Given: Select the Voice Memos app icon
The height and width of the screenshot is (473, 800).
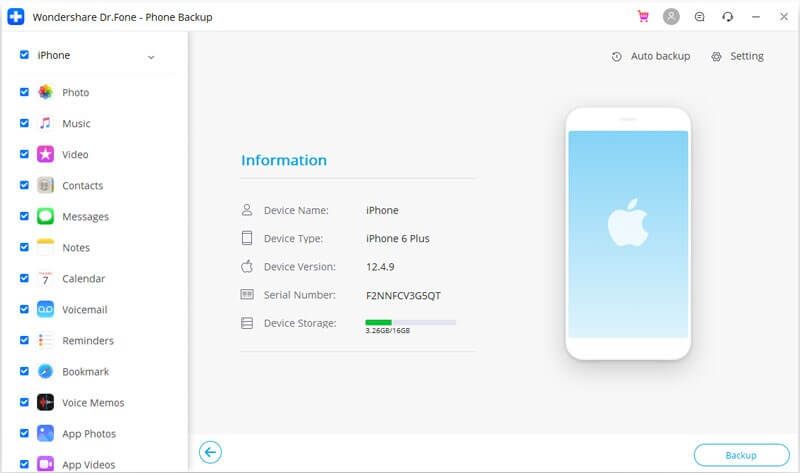Looking at the screenshot, I should [x=45, y=402].
